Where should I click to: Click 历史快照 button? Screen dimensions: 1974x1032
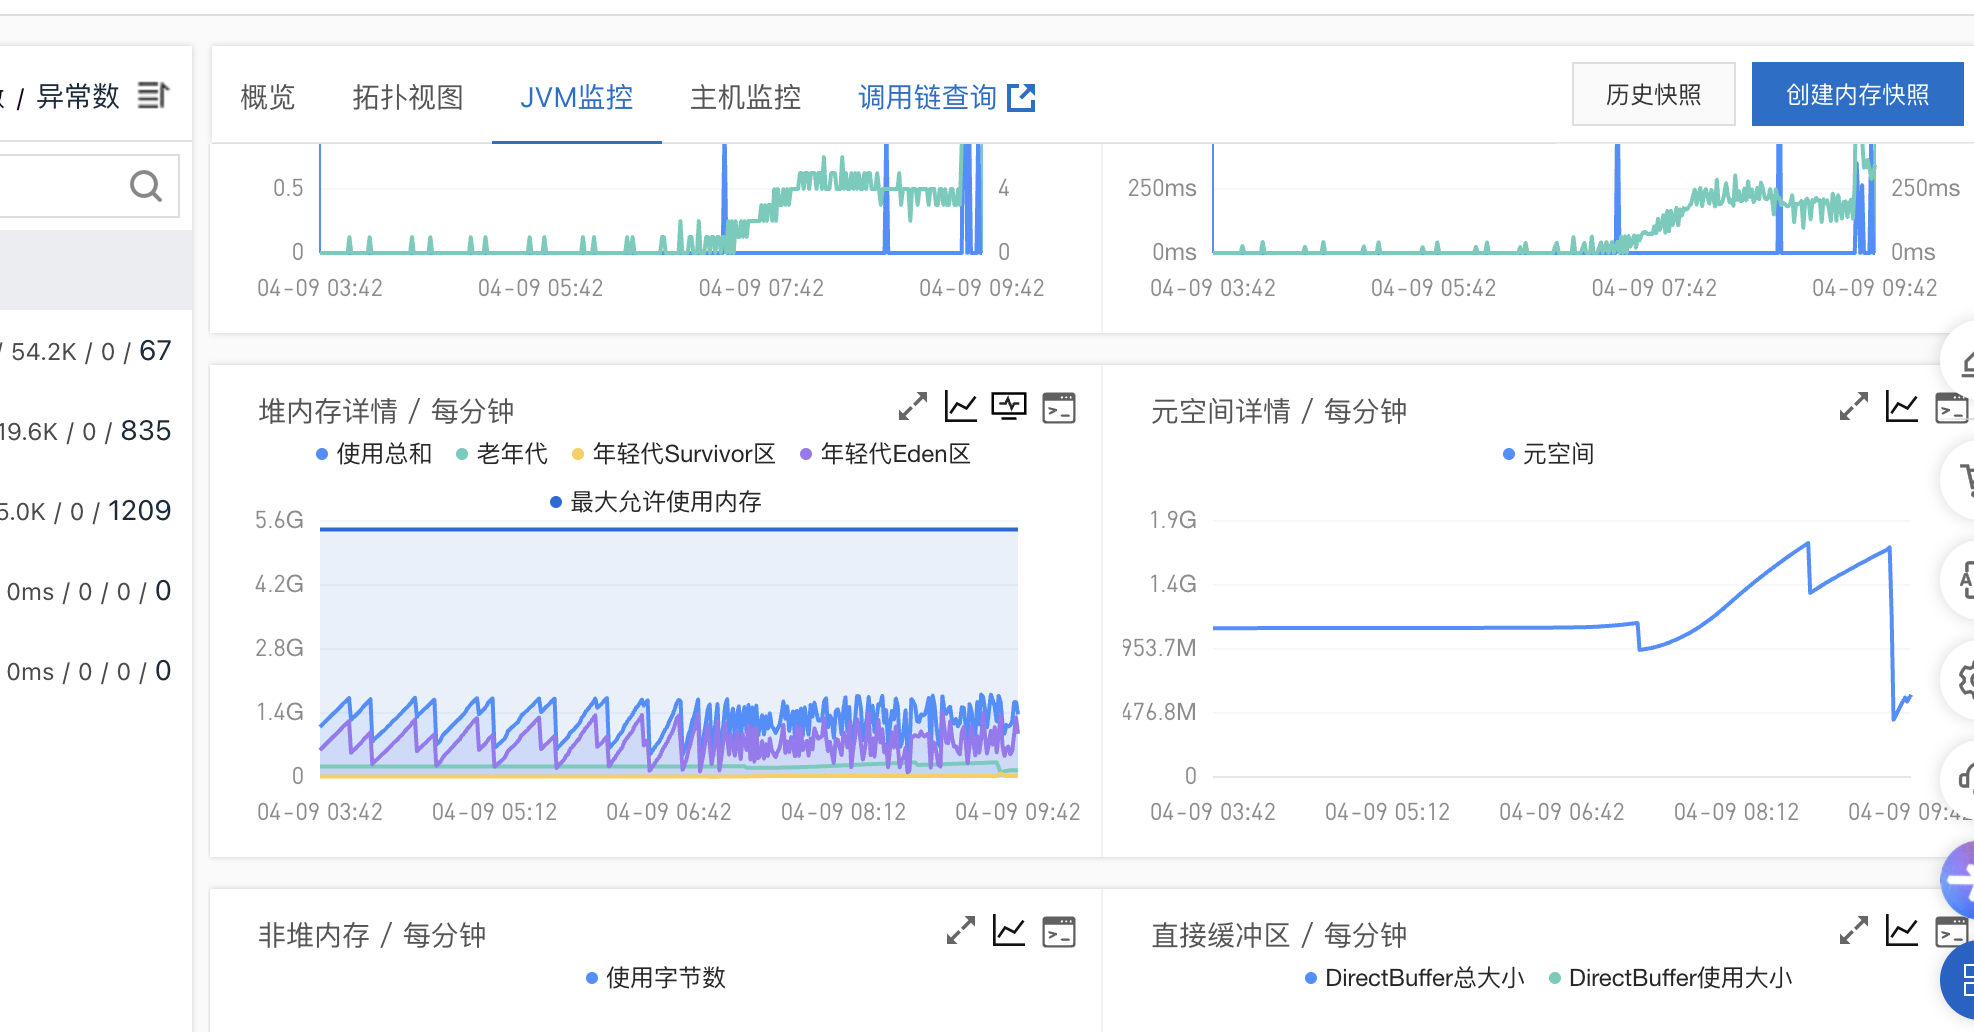tap(1654, 94)
